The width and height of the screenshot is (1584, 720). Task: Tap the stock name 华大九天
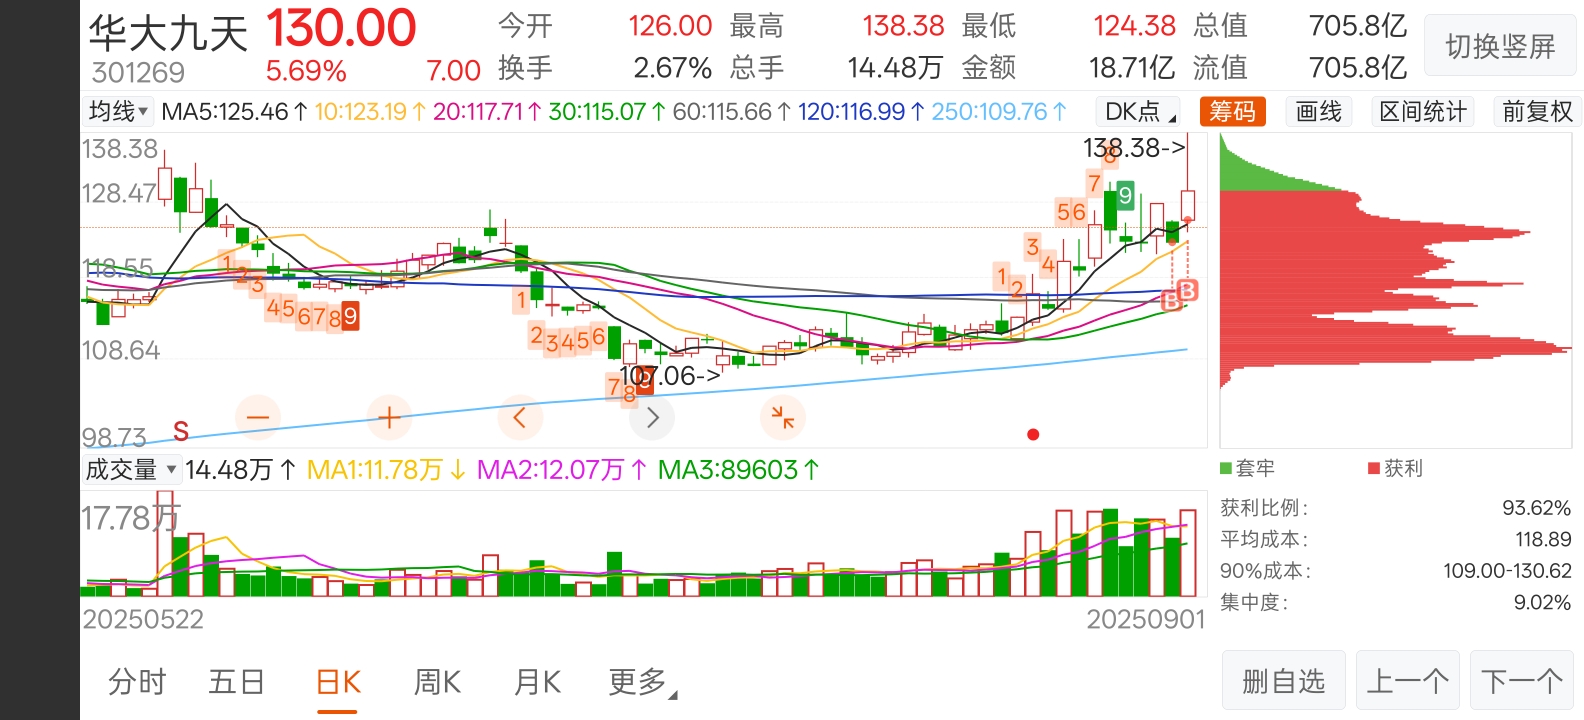(168, 33)
